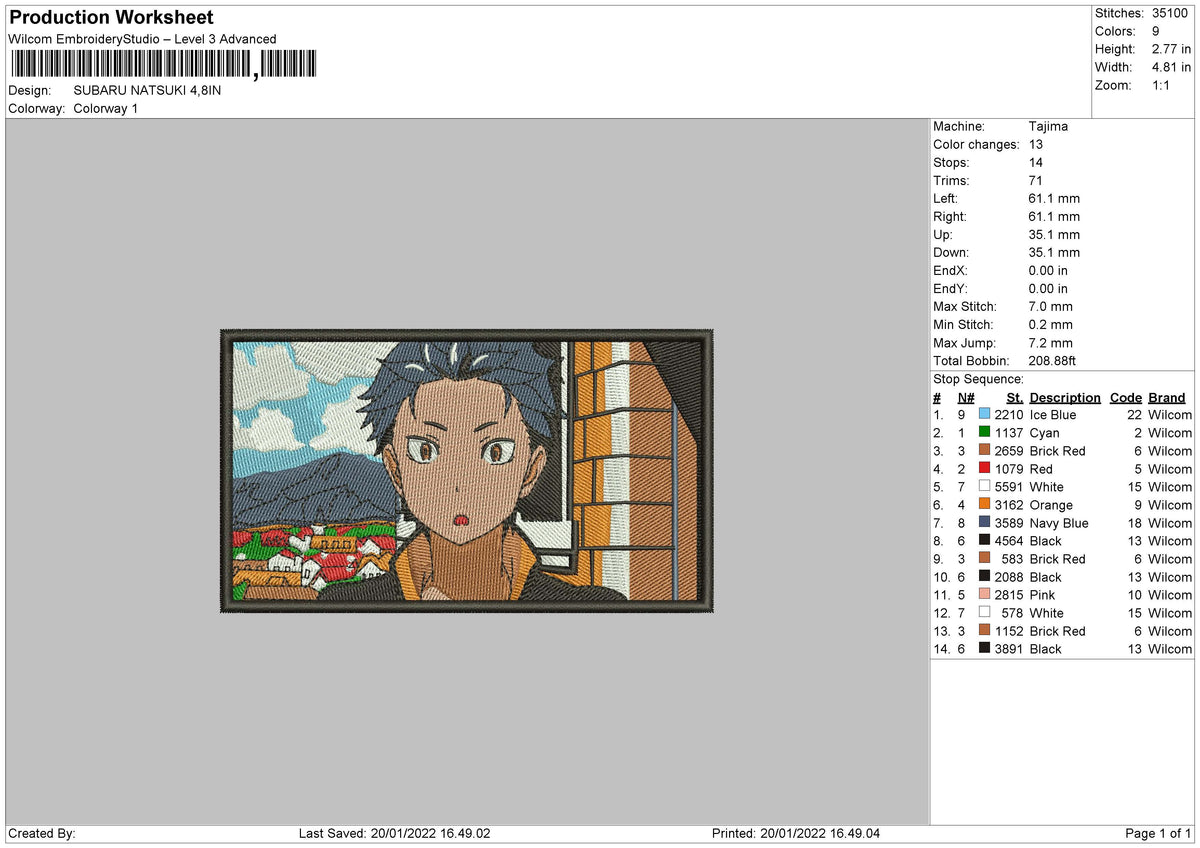Click the design name 'SUBARU NATSUKI 4,8IN'
This screenshot has height=848, width=1200.
[x=148, y=90]
